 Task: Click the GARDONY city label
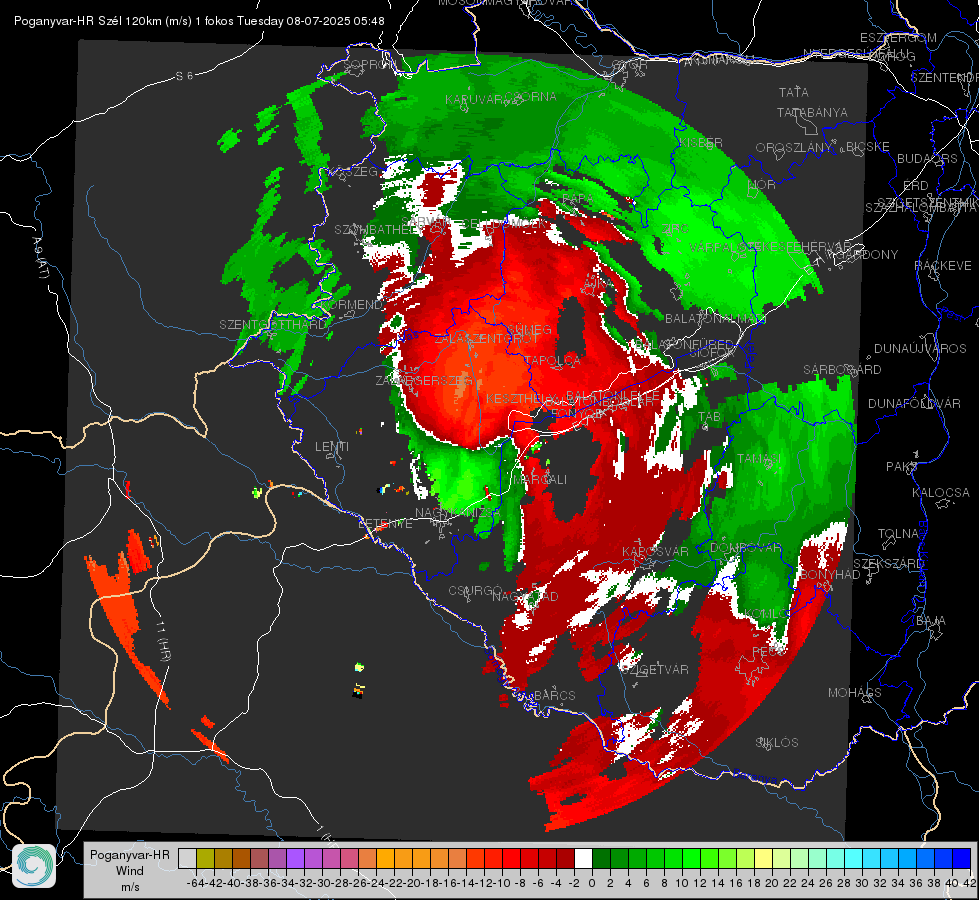[868, 254]
